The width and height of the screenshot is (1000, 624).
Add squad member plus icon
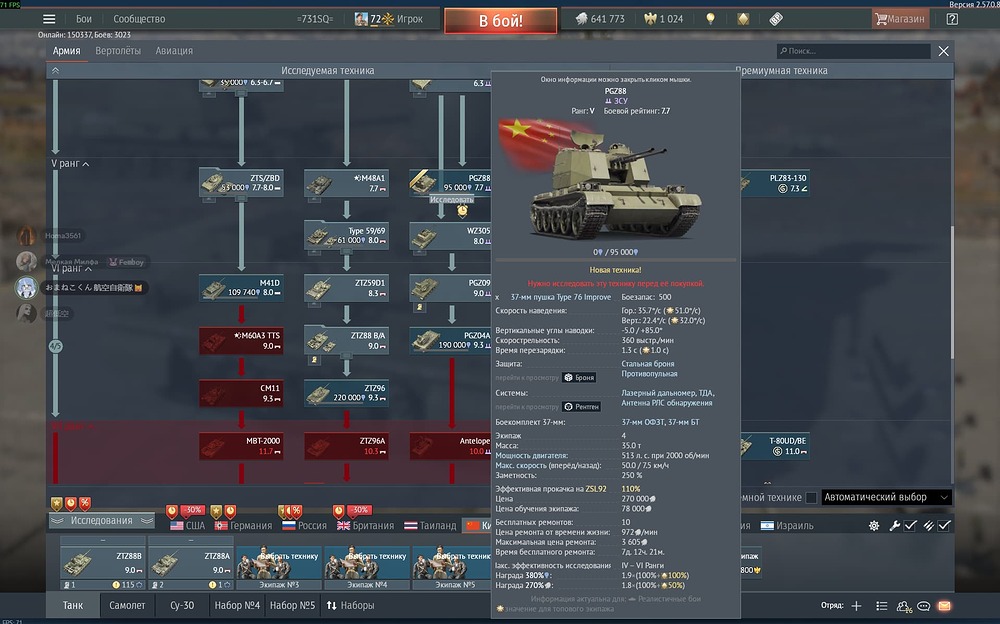pyautogui.click(x=857, y=605)
